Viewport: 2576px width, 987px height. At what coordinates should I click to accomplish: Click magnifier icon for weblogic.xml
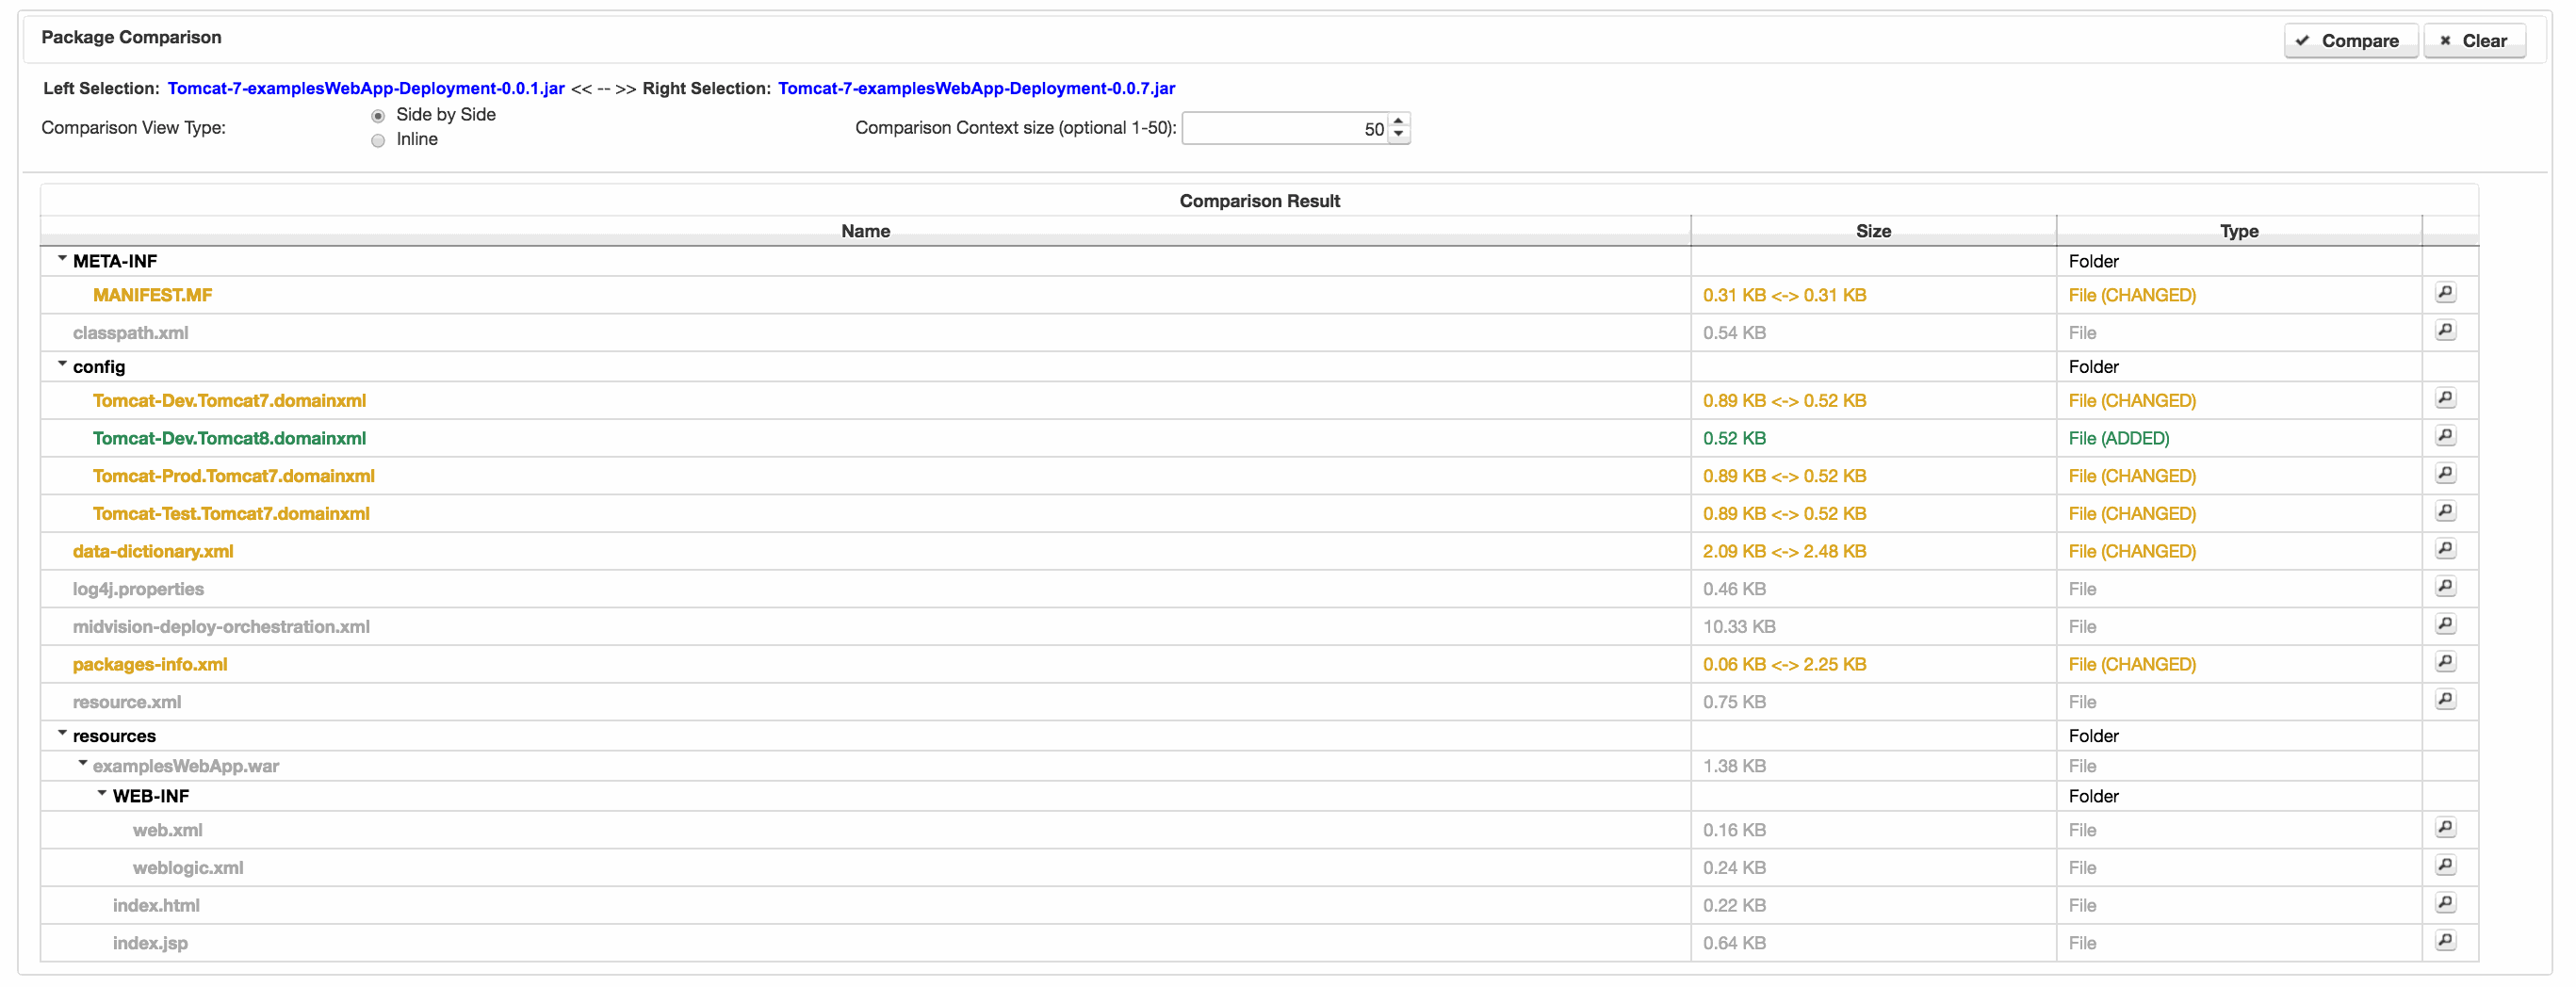tap(2445, 866)
